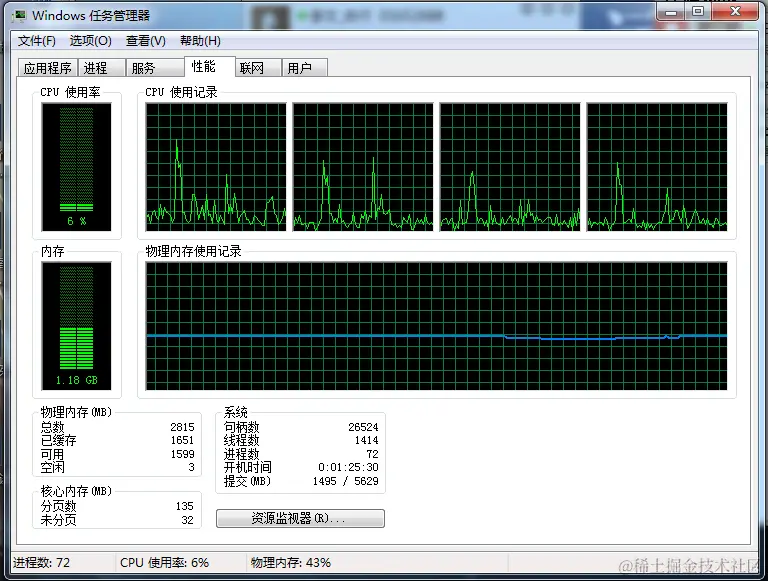
Task: Click the CPU 使用记录 label
Action: tap(181, 92)
